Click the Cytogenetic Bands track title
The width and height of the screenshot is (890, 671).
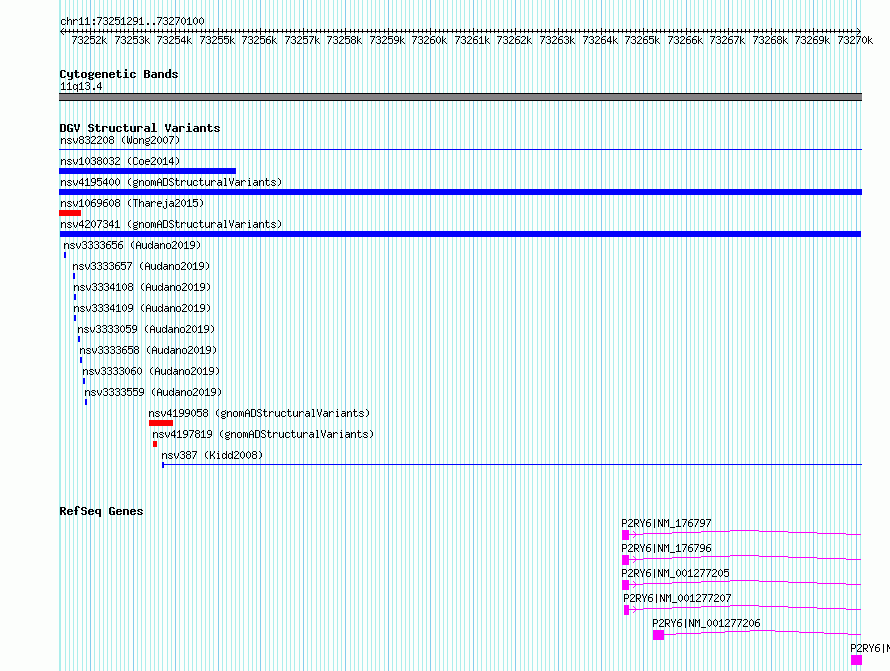tap(119, 74)
